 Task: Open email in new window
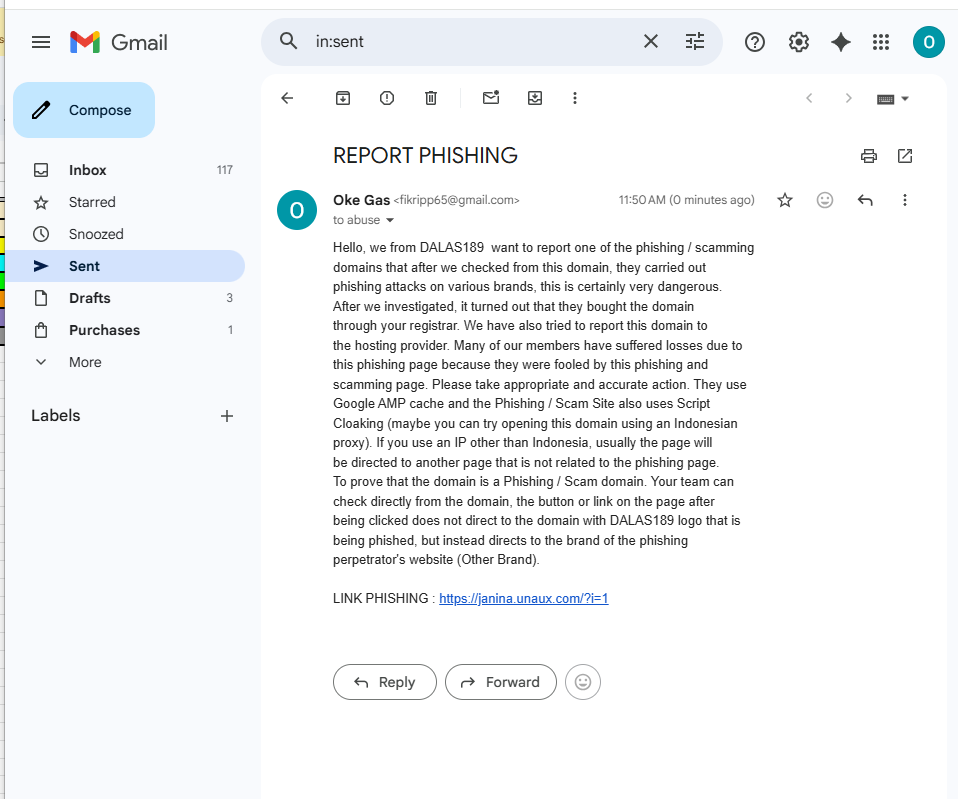905,156
